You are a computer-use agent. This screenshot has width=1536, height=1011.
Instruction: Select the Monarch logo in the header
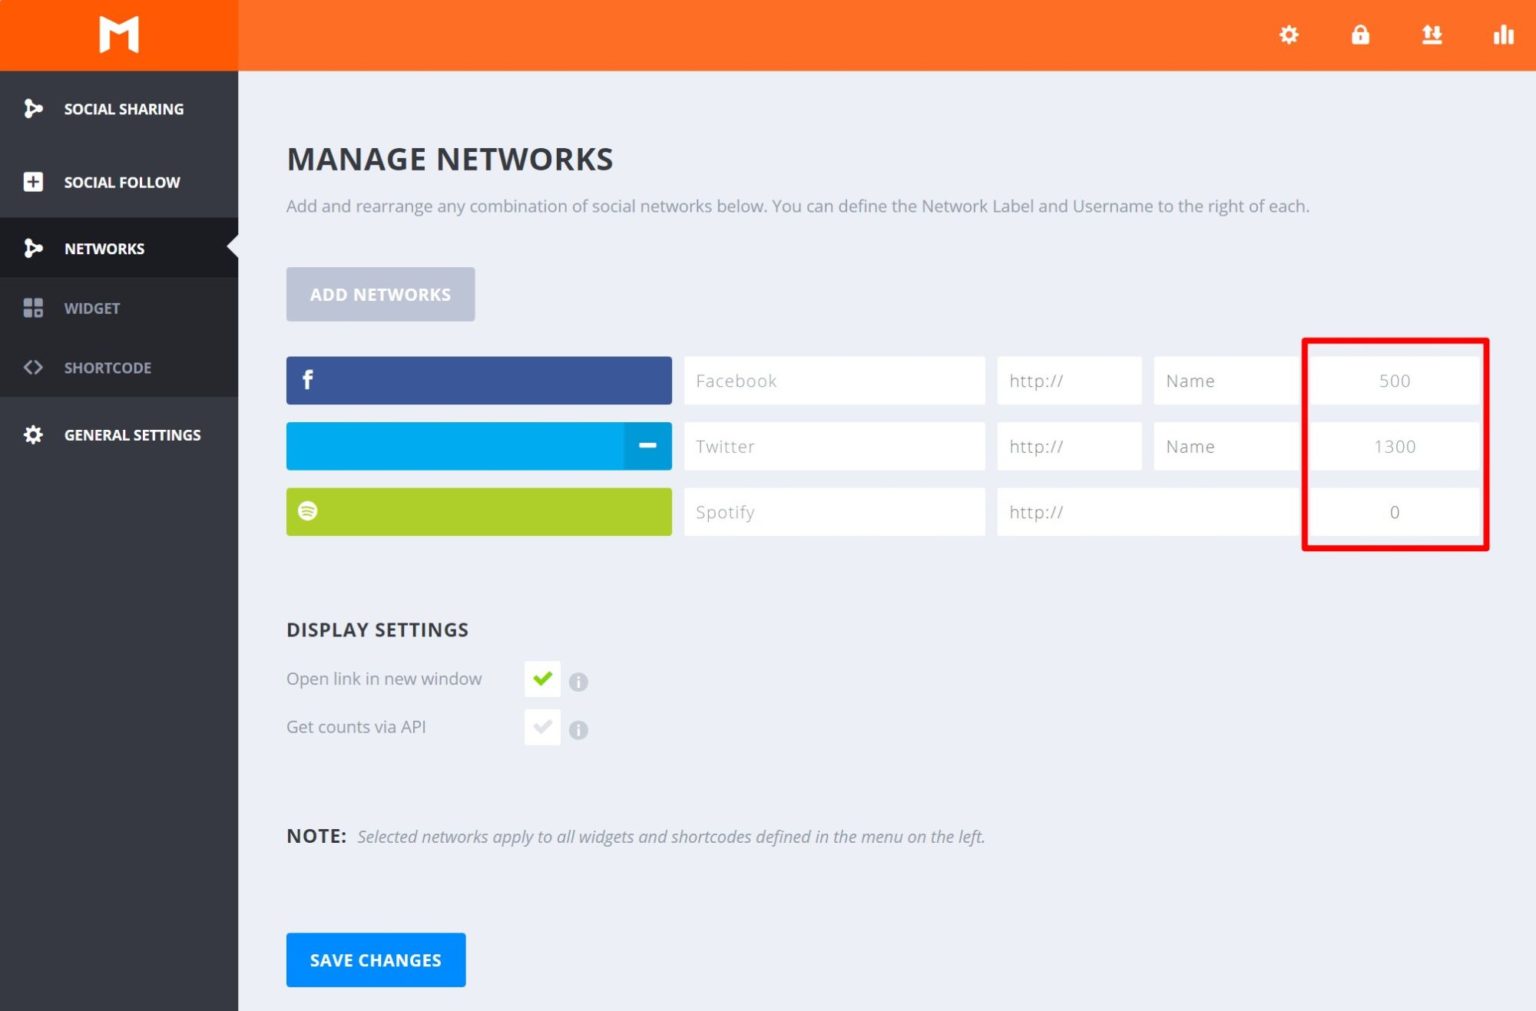pyautogui.click(x=119, y=34)
